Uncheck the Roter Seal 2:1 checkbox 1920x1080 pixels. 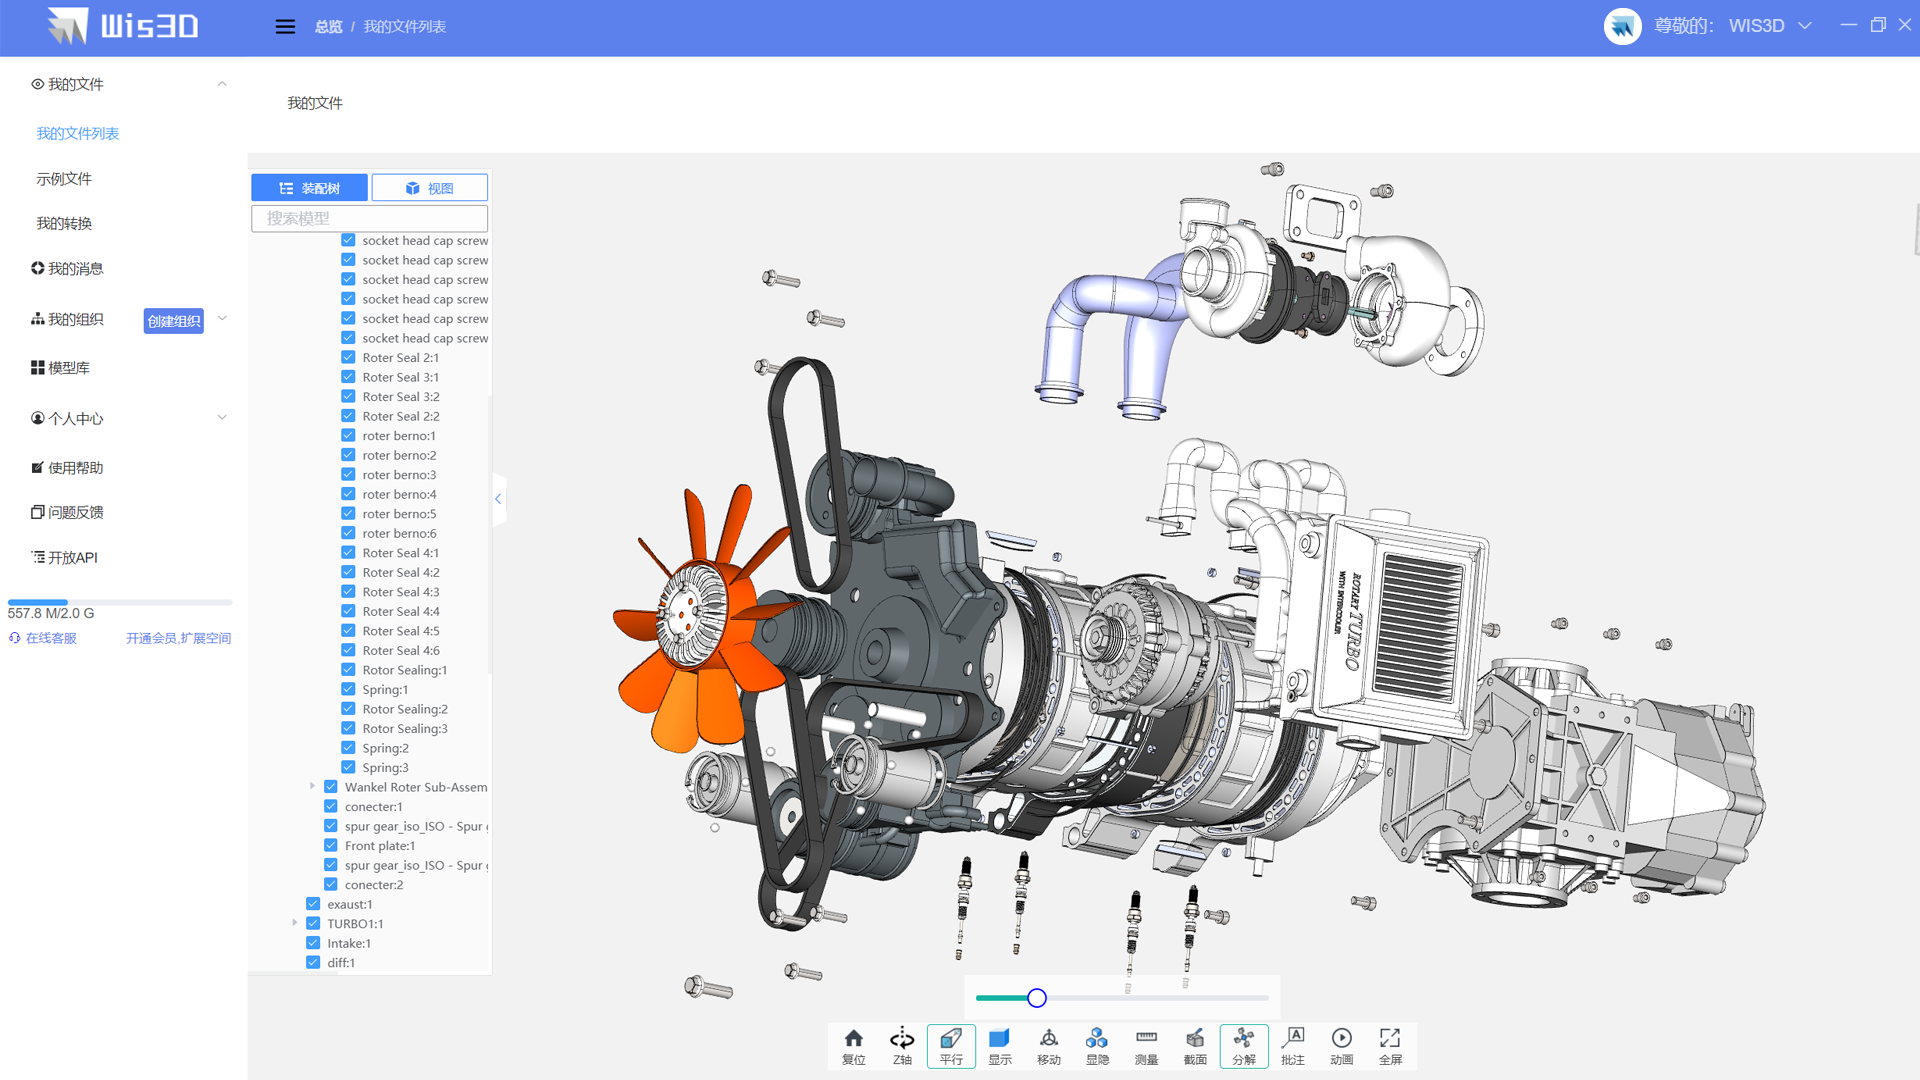click(x=348, y=357)
